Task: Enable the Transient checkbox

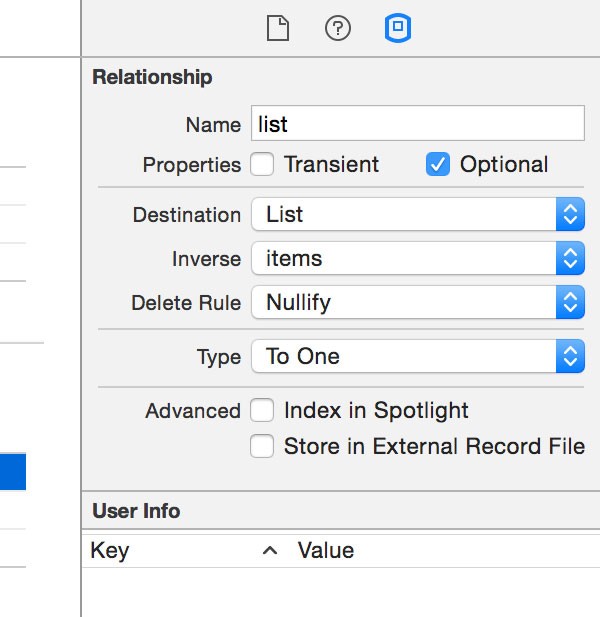Action: (x=262, y=164)
